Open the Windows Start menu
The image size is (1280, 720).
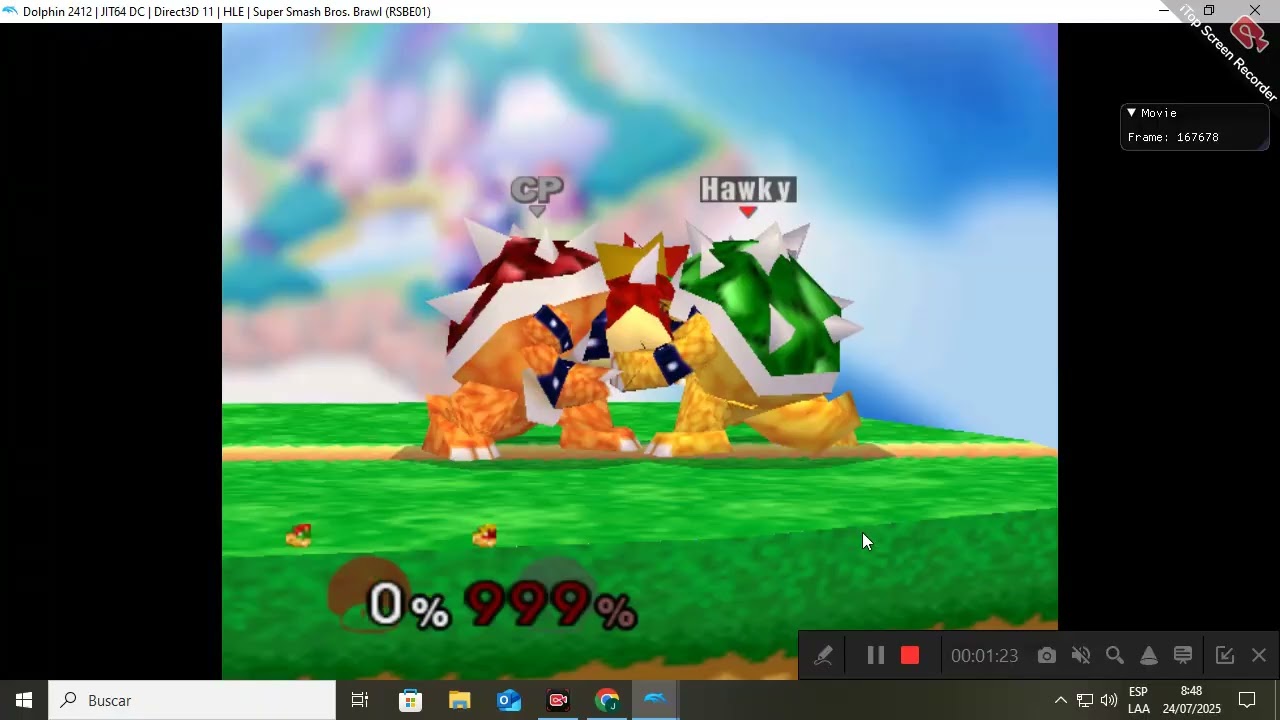[x=24, y=700]
